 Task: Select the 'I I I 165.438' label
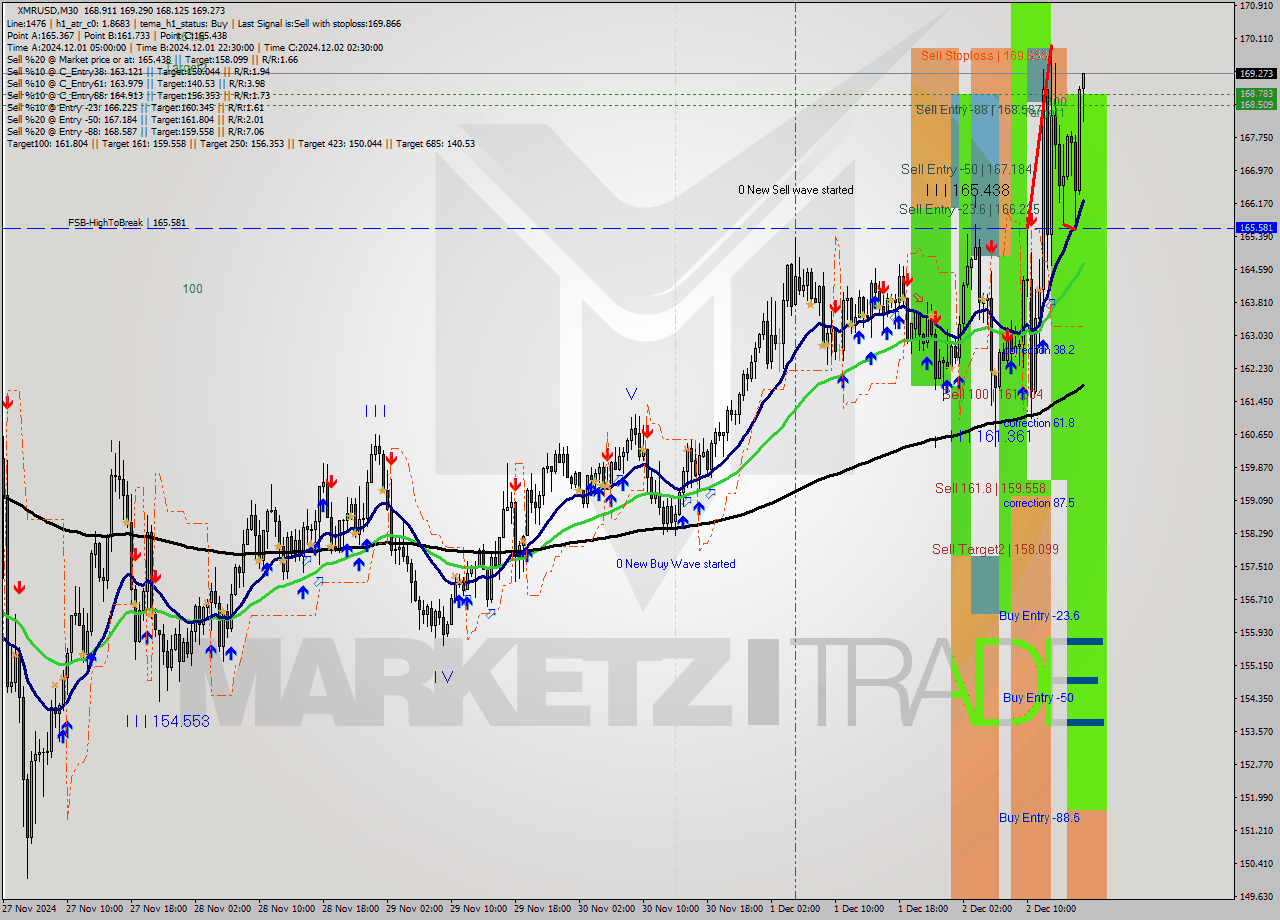point(967,189)
